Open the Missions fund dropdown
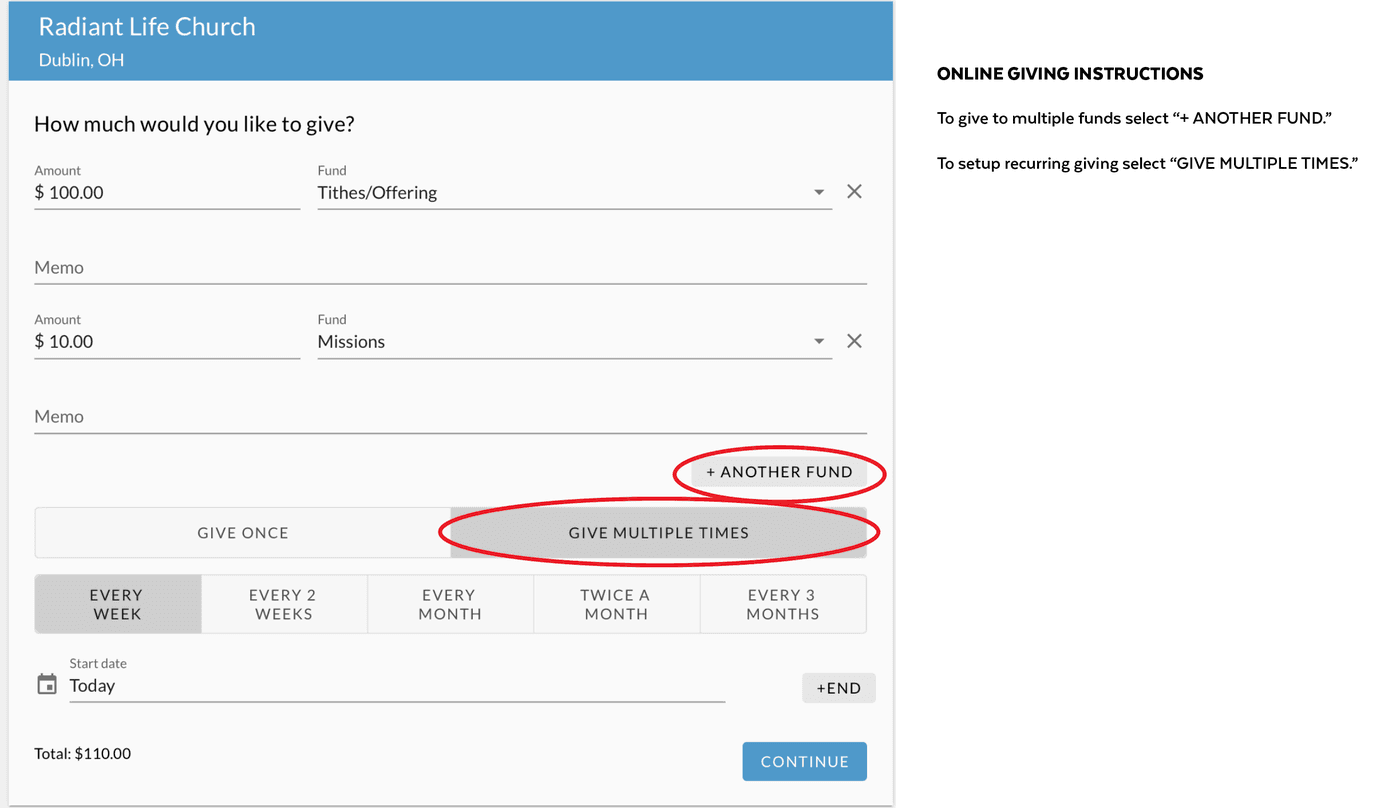 (574, 341)
